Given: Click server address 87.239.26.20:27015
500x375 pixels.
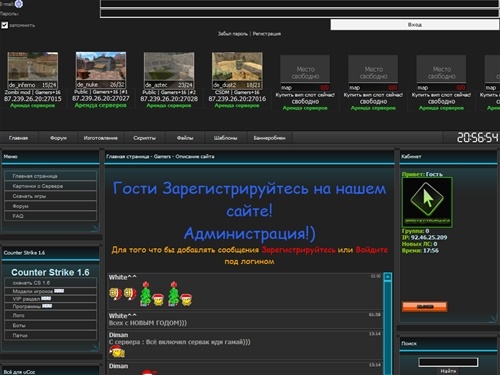Looking at the screenshot, I should click(33, 99).
